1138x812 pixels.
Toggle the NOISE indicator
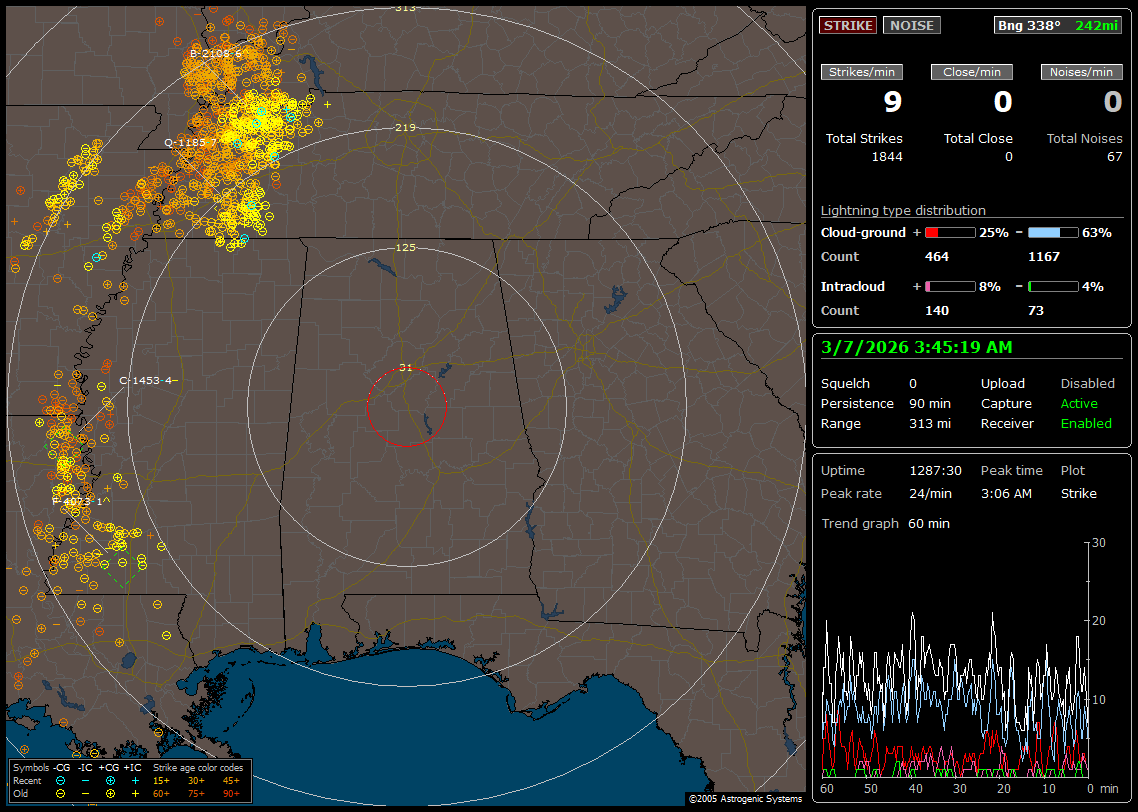(911, 25)
